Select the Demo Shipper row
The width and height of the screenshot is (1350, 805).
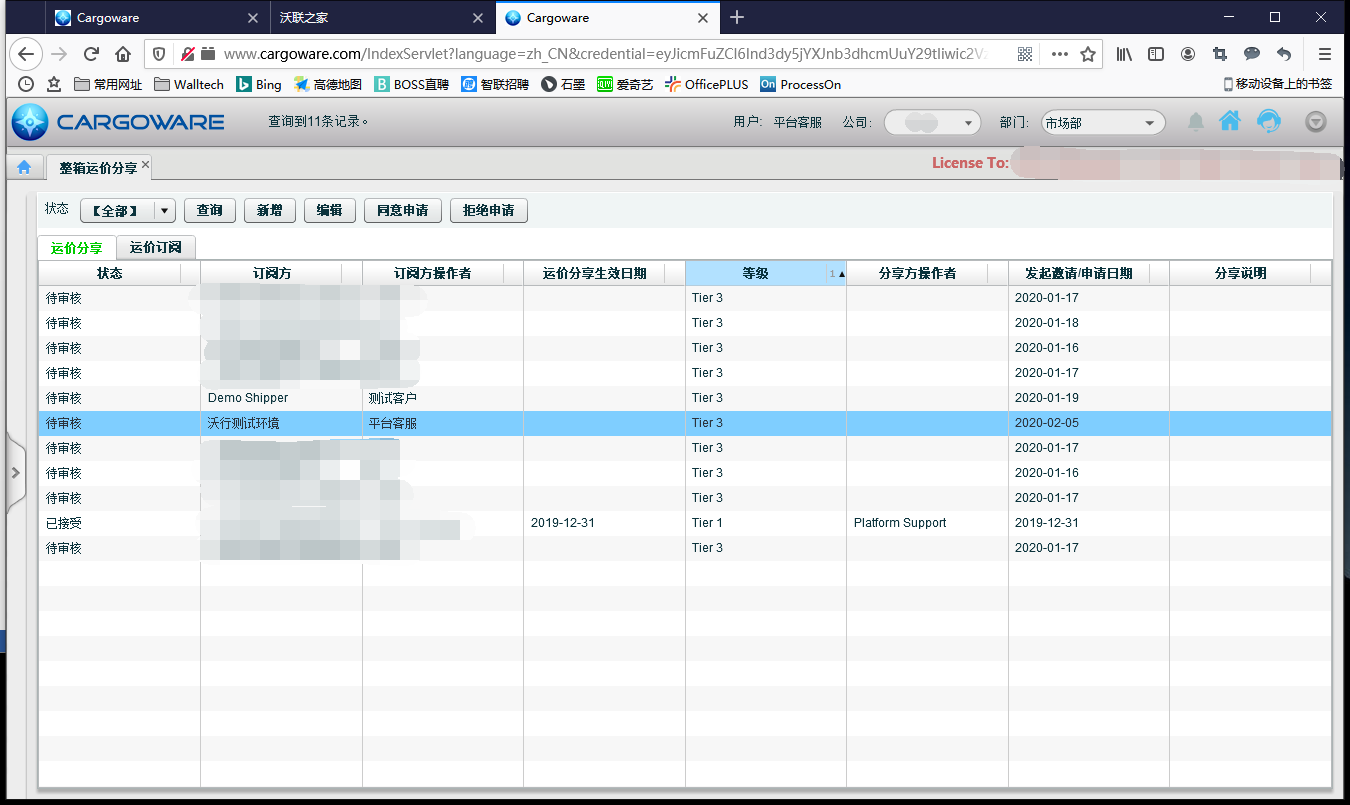coord(248,398)
